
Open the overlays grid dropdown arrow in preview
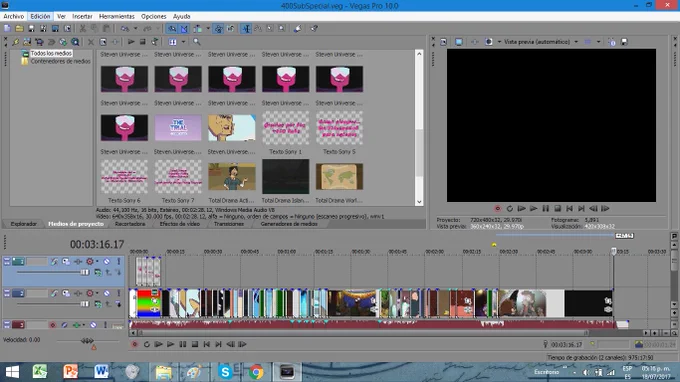tap(598, 42)
